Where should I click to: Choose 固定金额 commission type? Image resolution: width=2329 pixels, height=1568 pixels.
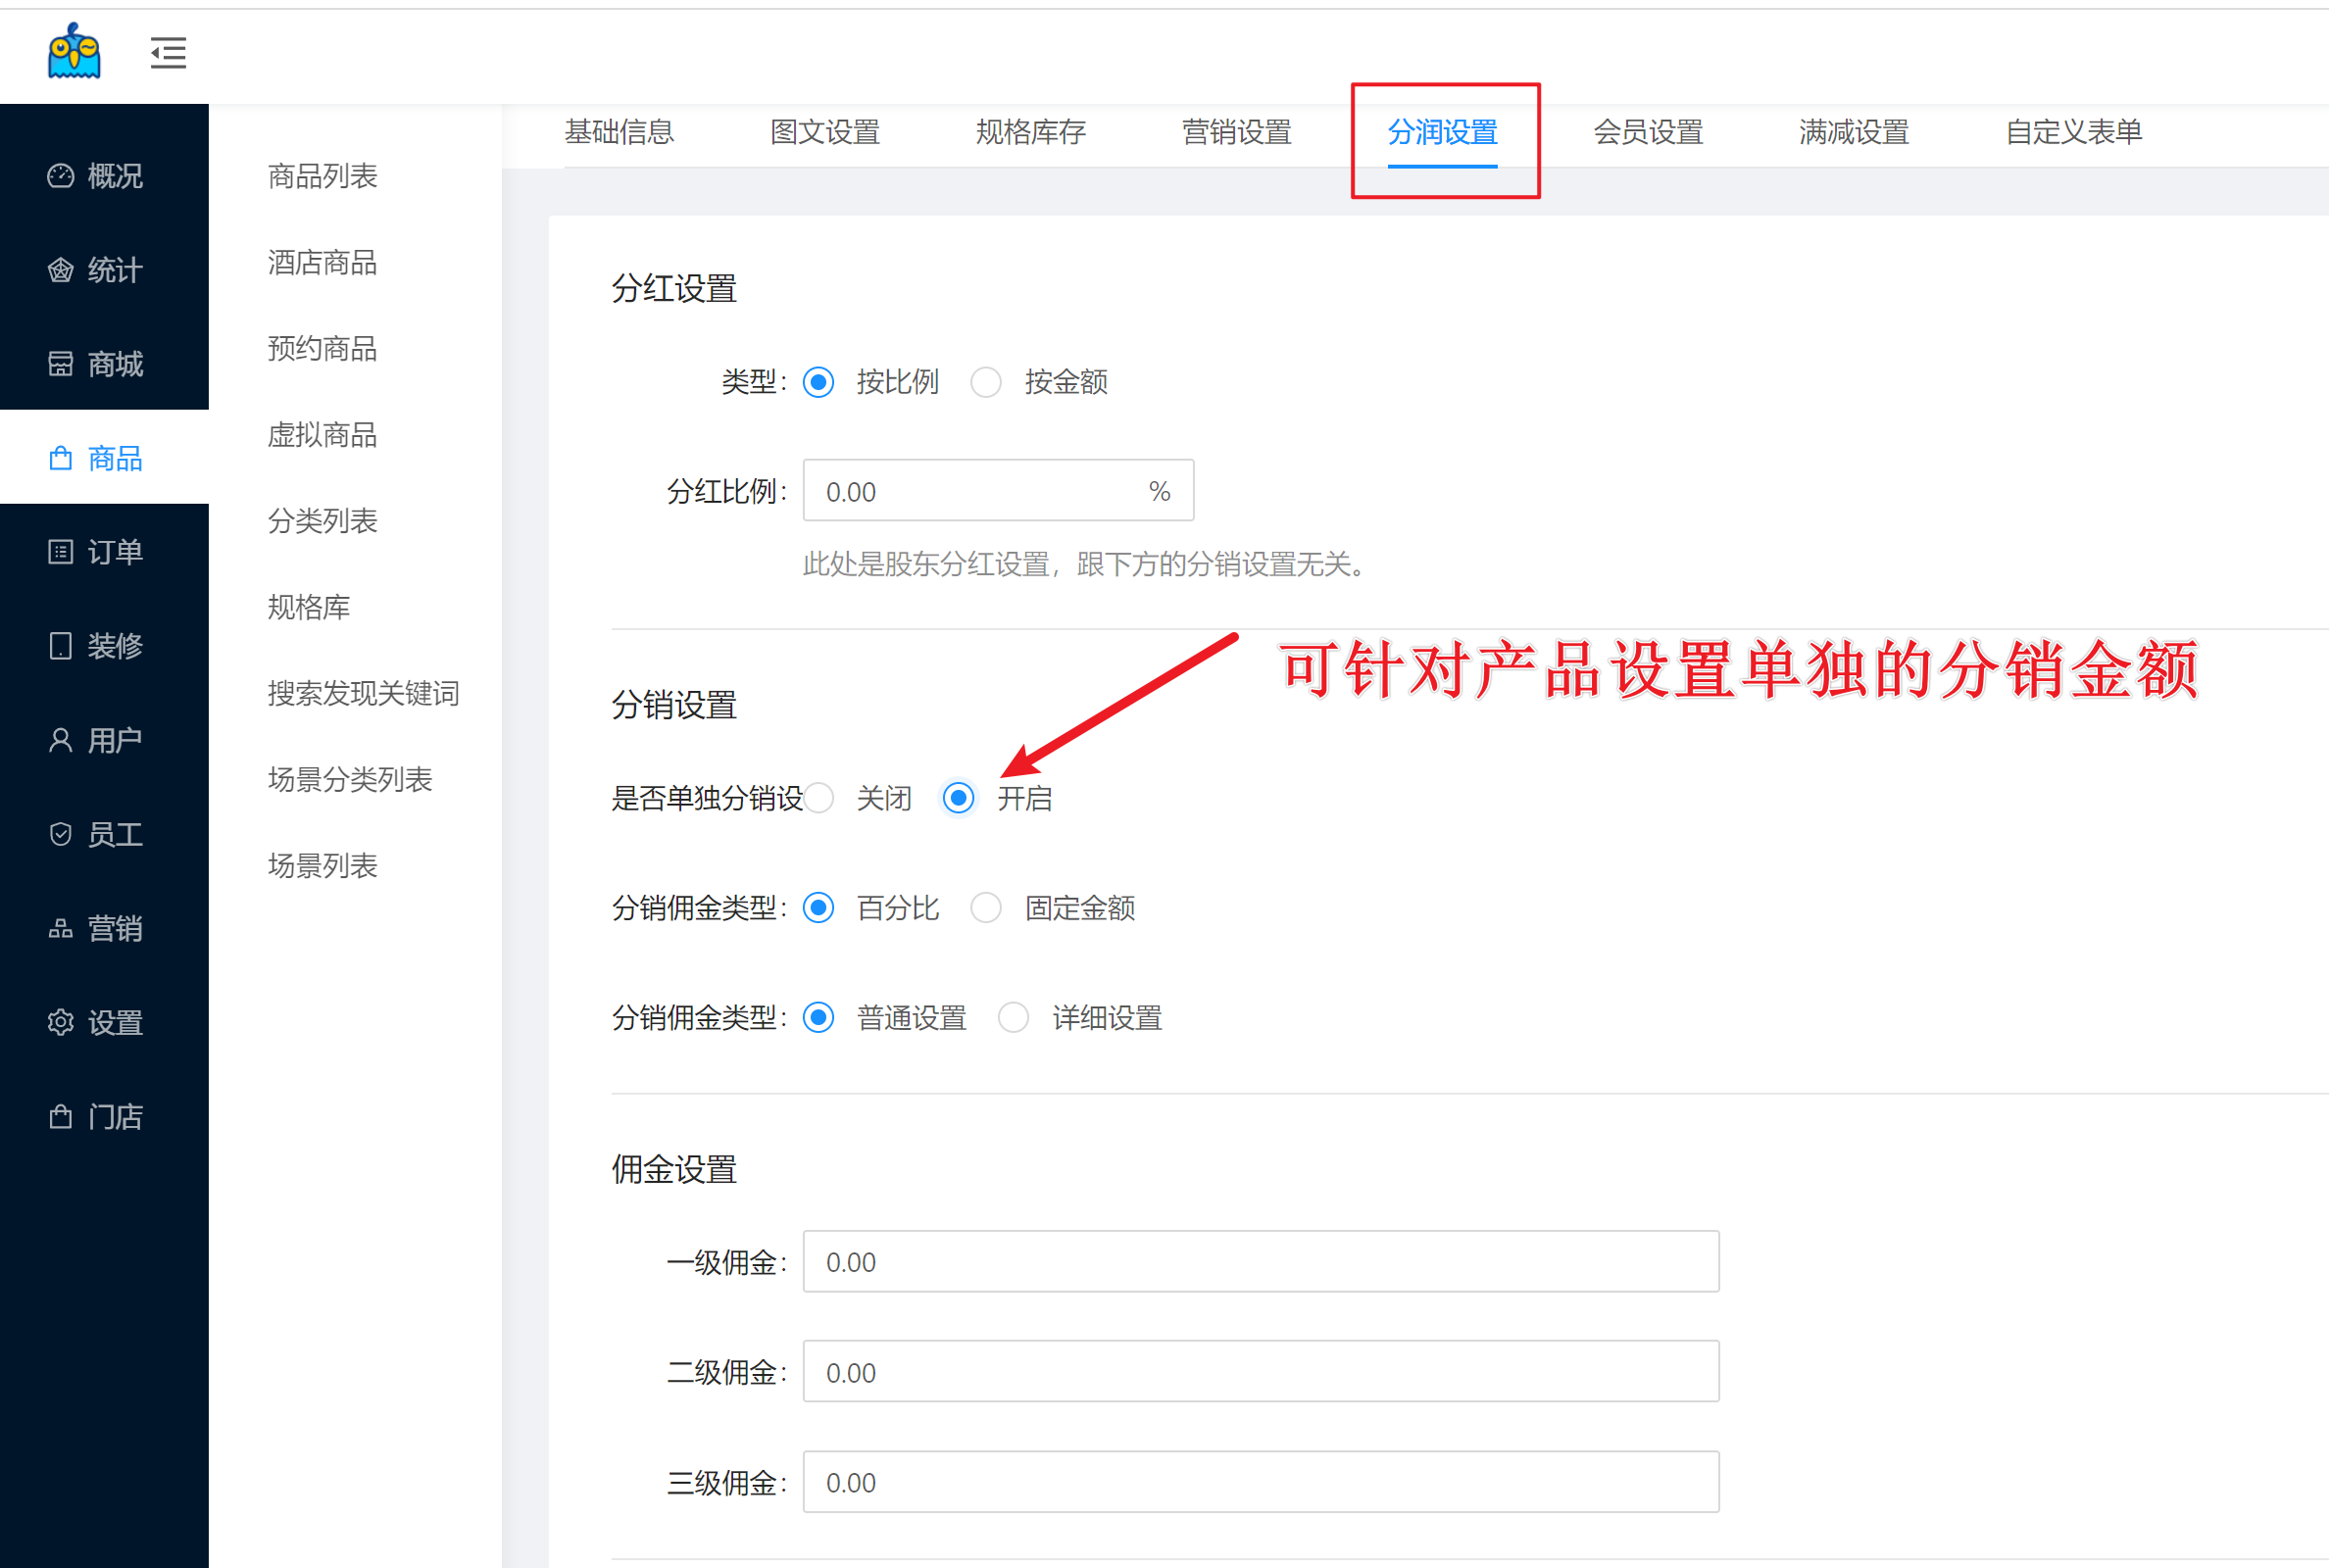[986, 908]
